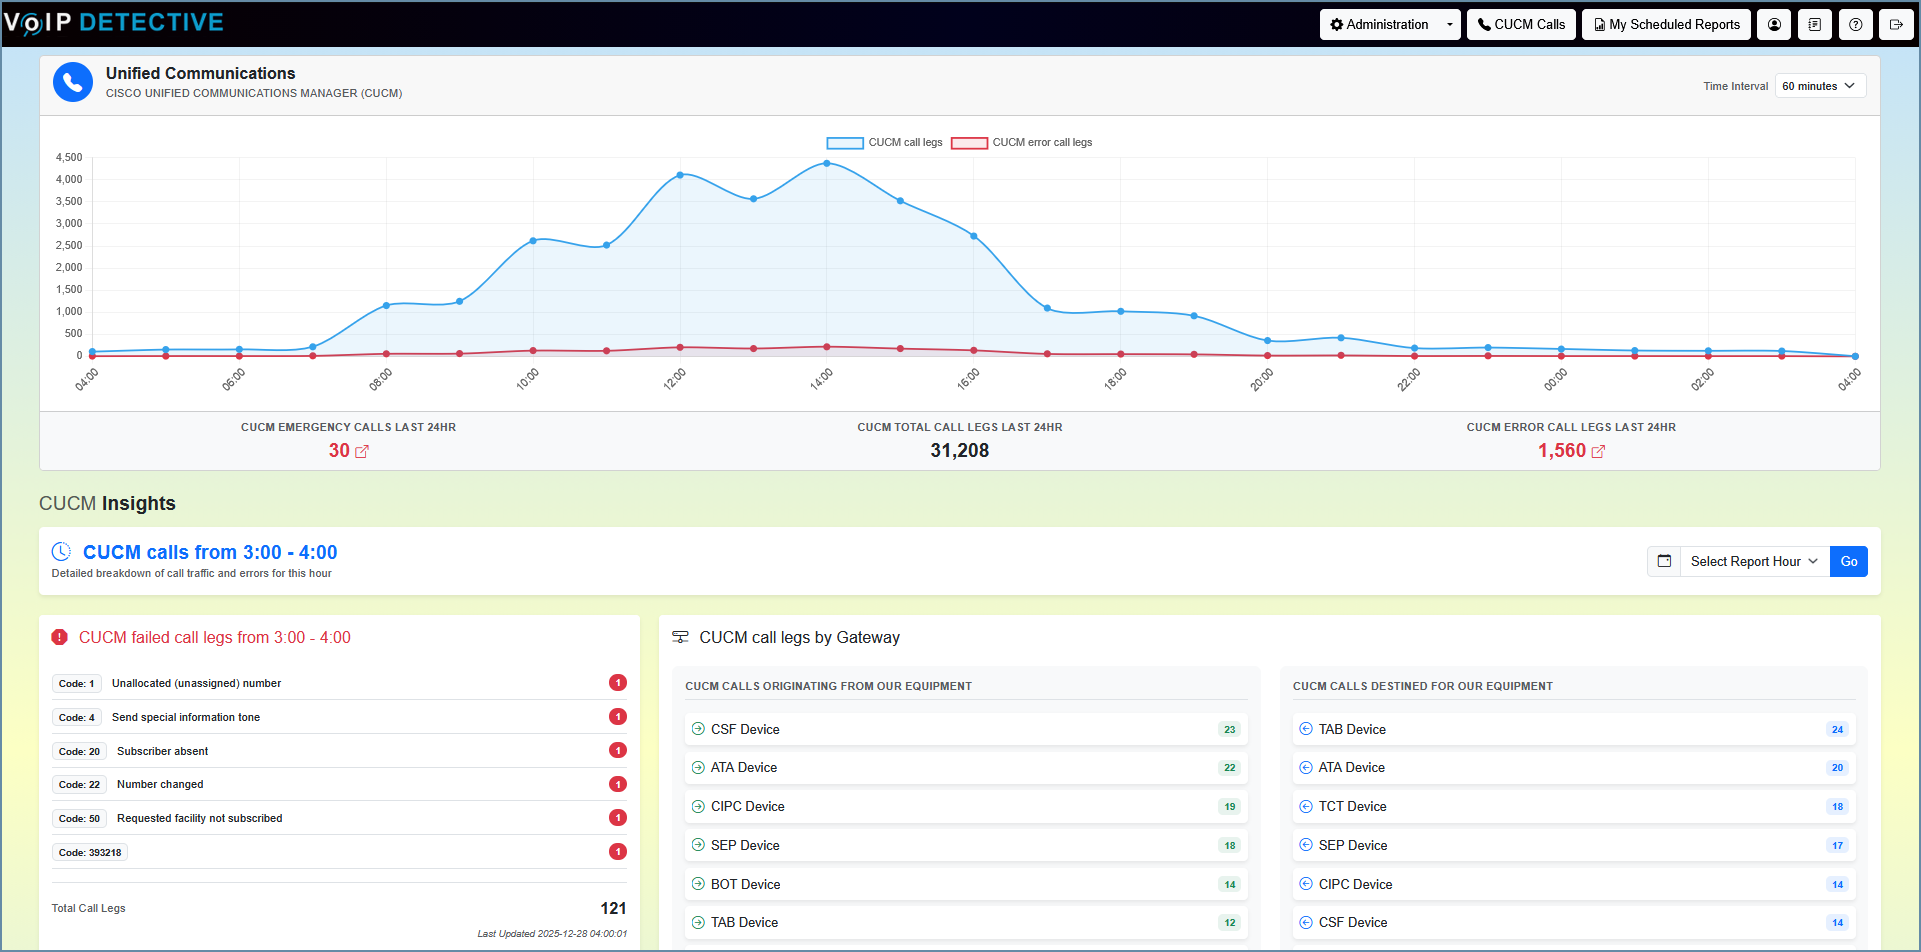The width and height of the screenshot is (1921, 952).
Task: Open the emergency calls count 30 link
Action: (339, 451)
